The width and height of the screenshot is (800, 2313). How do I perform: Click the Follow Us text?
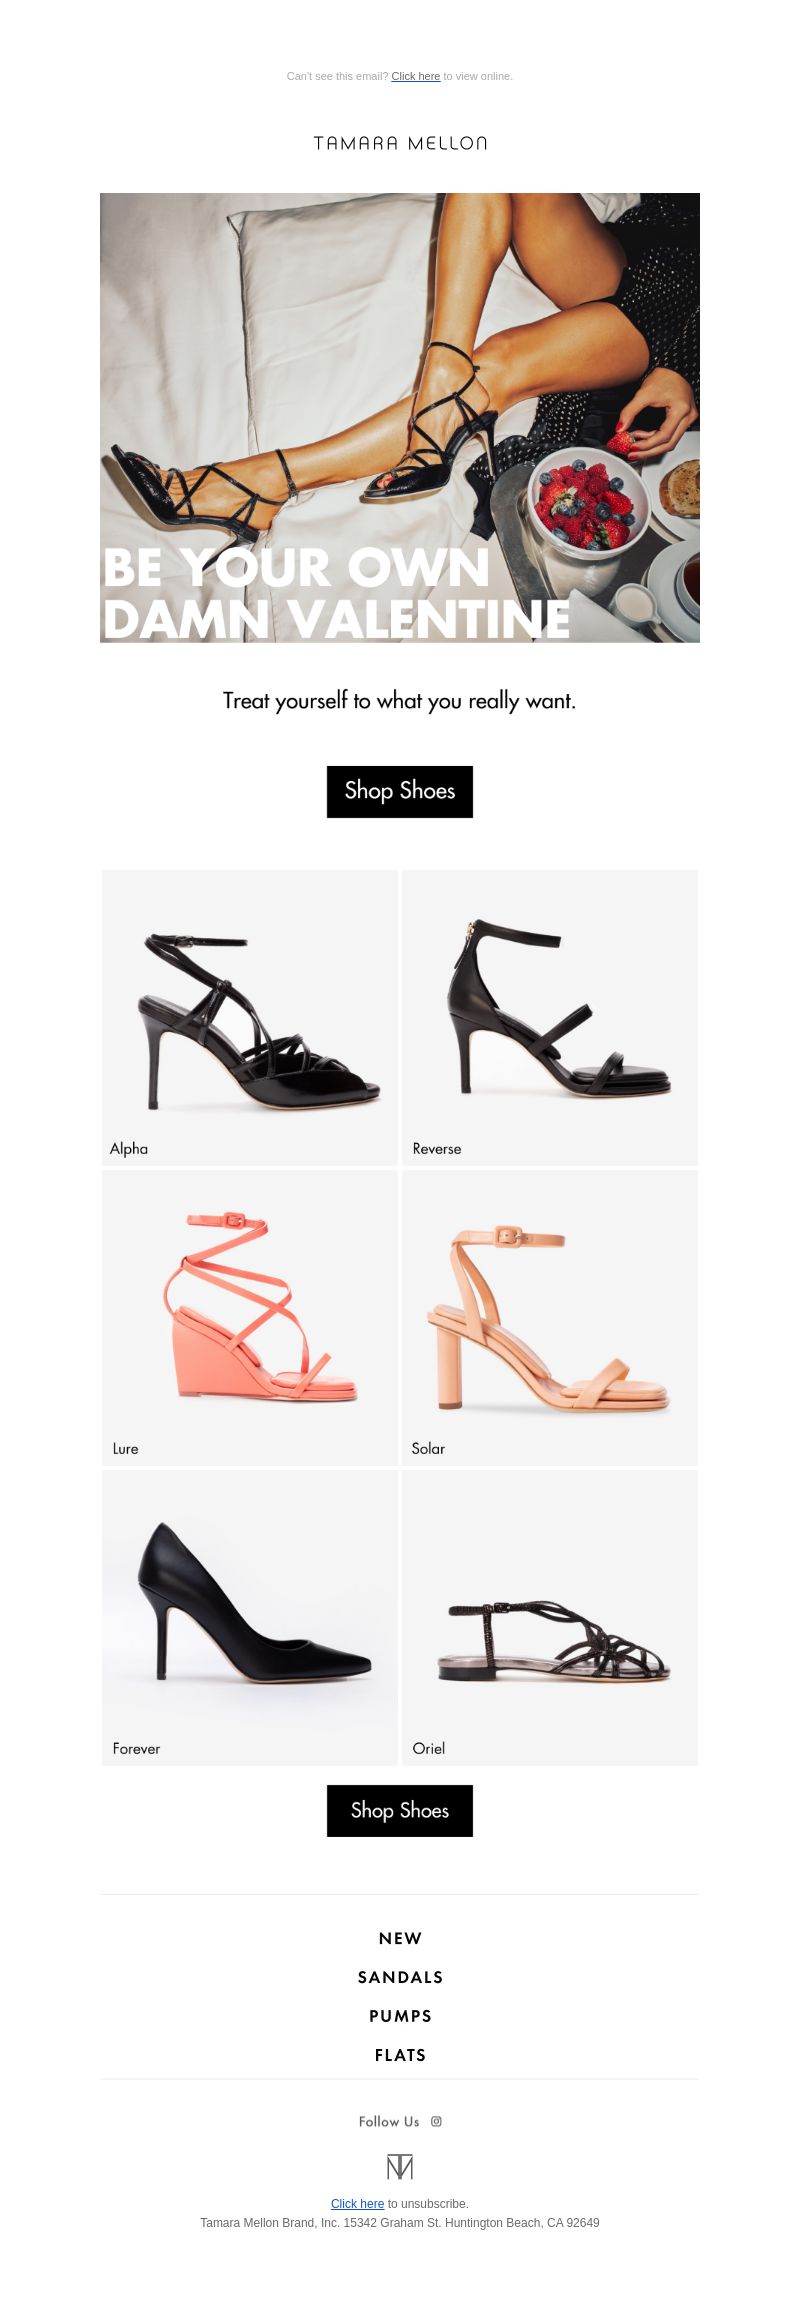tap(389, 2121)
